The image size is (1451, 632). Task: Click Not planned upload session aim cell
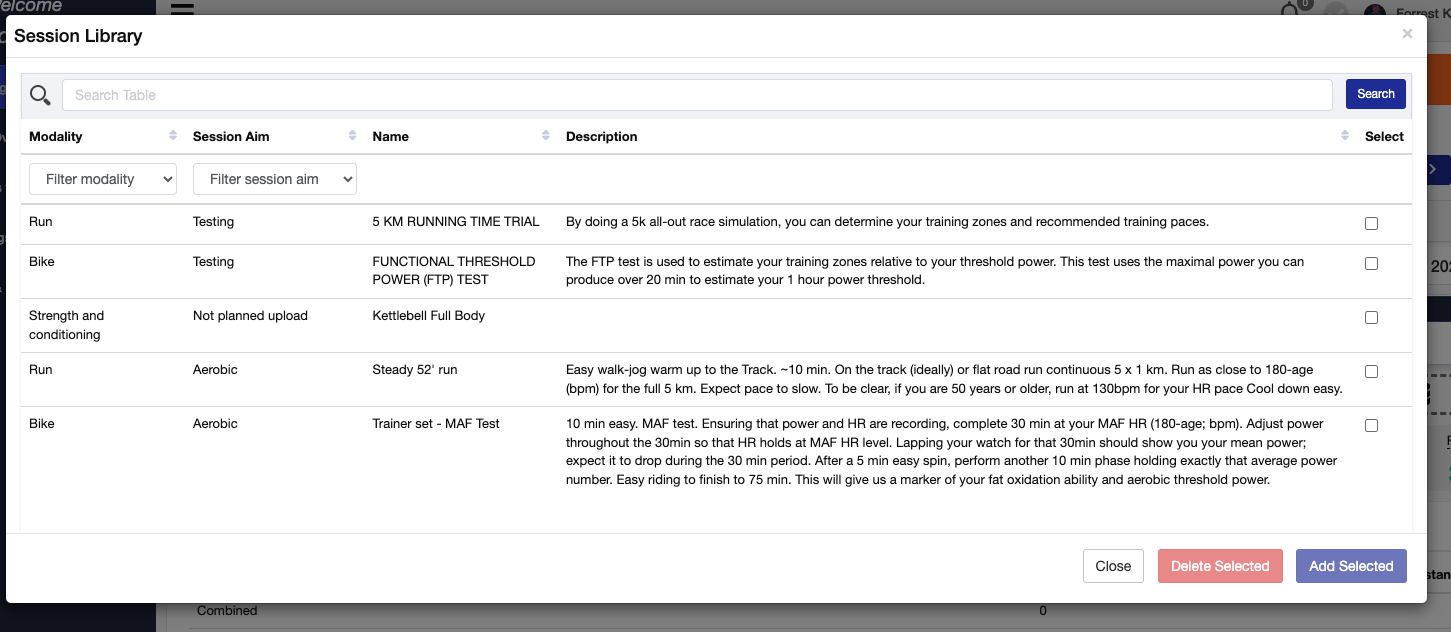[250, 315]
